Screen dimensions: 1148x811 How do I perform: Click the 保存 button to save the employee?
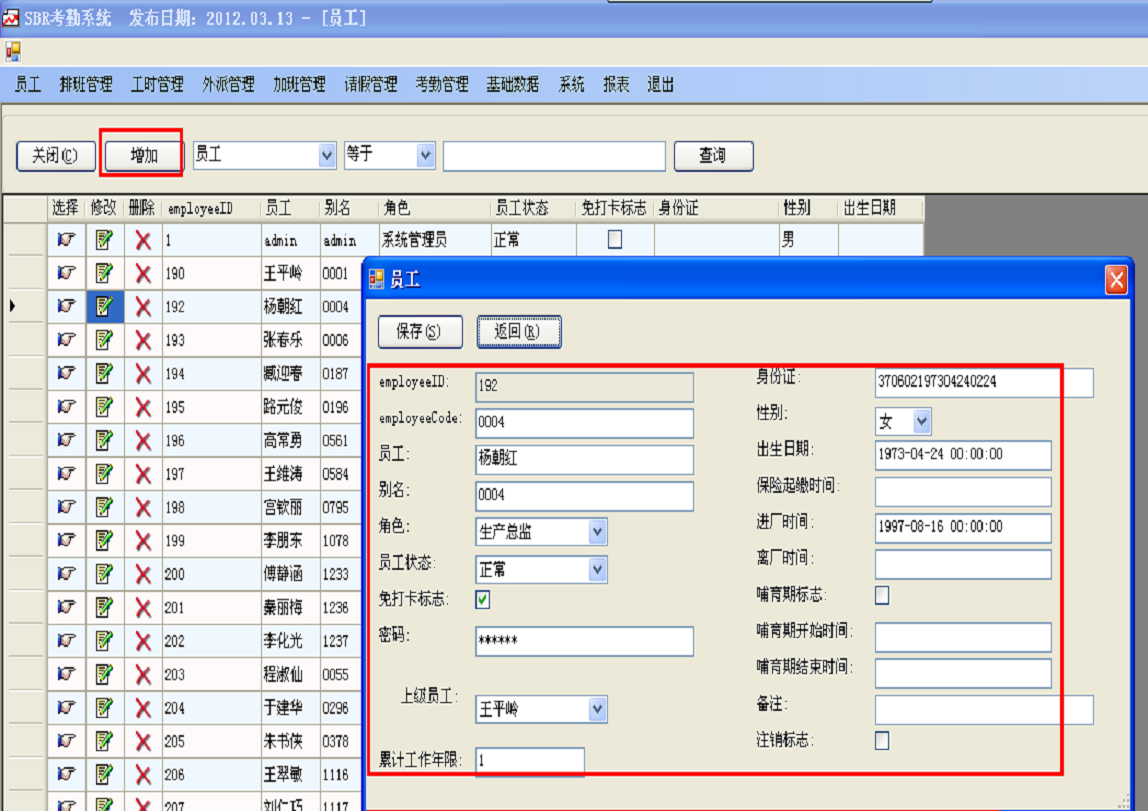pos(420,332)
